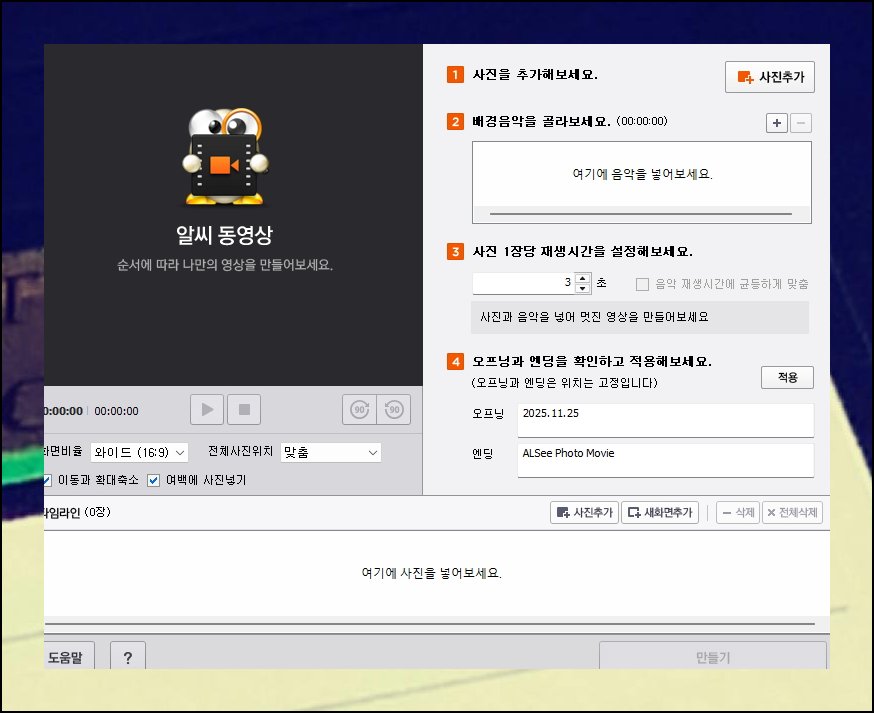Remove background music with minus button
Screen dimensions: 874x713
(800, 123)
